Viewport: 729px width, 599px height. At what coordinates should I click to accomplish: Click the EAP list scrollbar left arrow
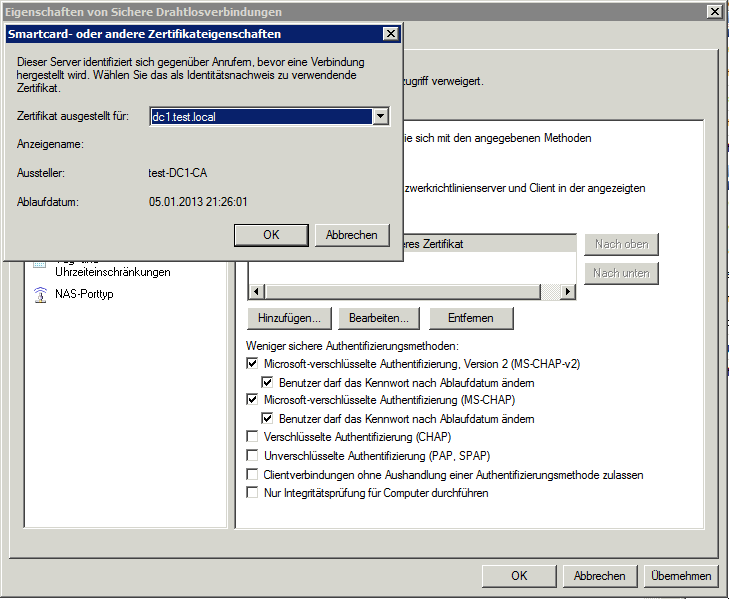256,291
